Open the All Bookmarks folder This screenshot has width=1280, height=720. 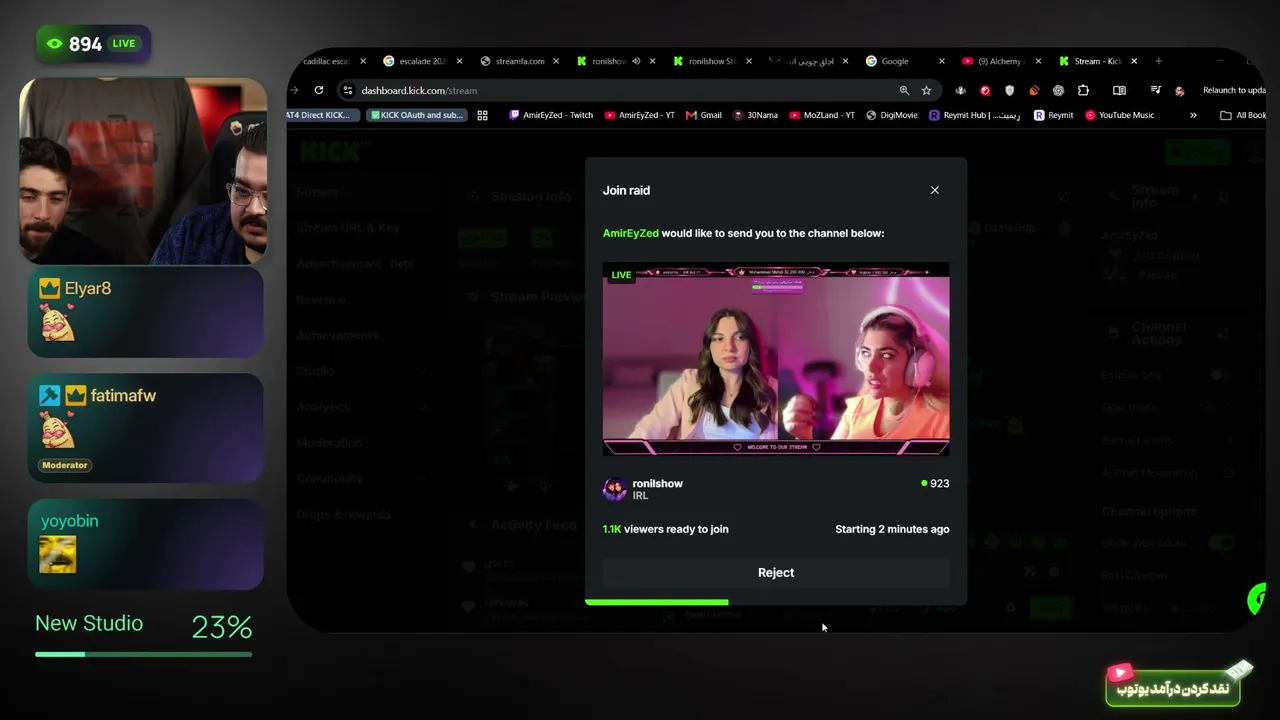[1243, 115]
